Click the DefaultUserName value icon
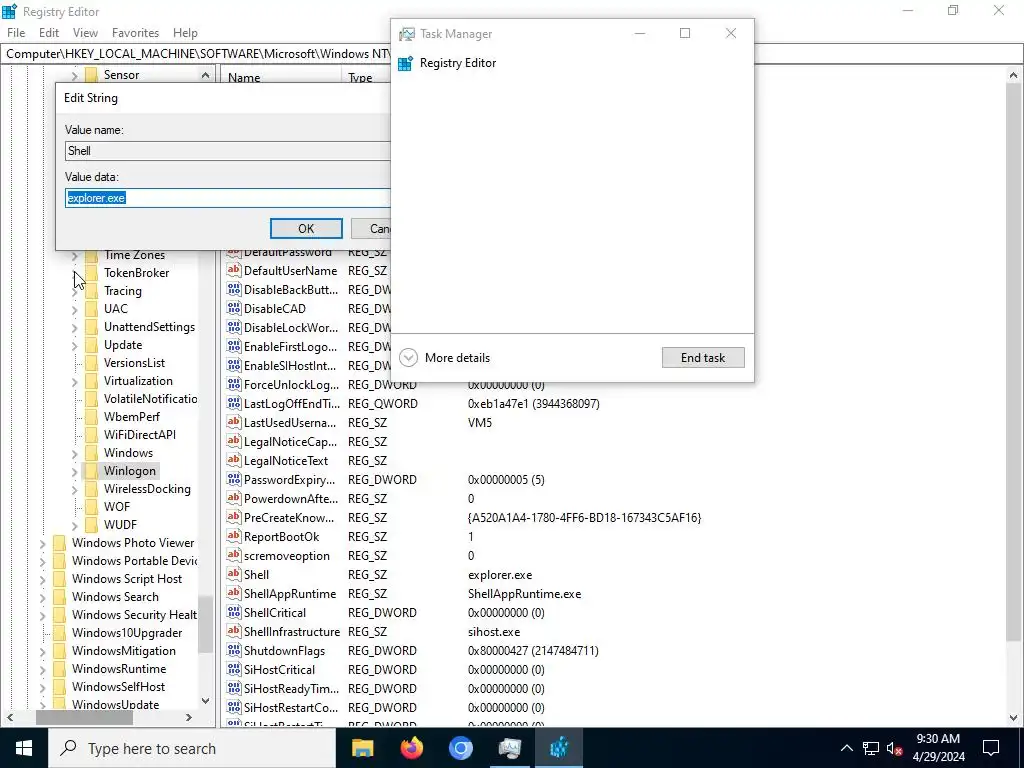The width and height of the screenshot is (1024, 768). [233, 270]
